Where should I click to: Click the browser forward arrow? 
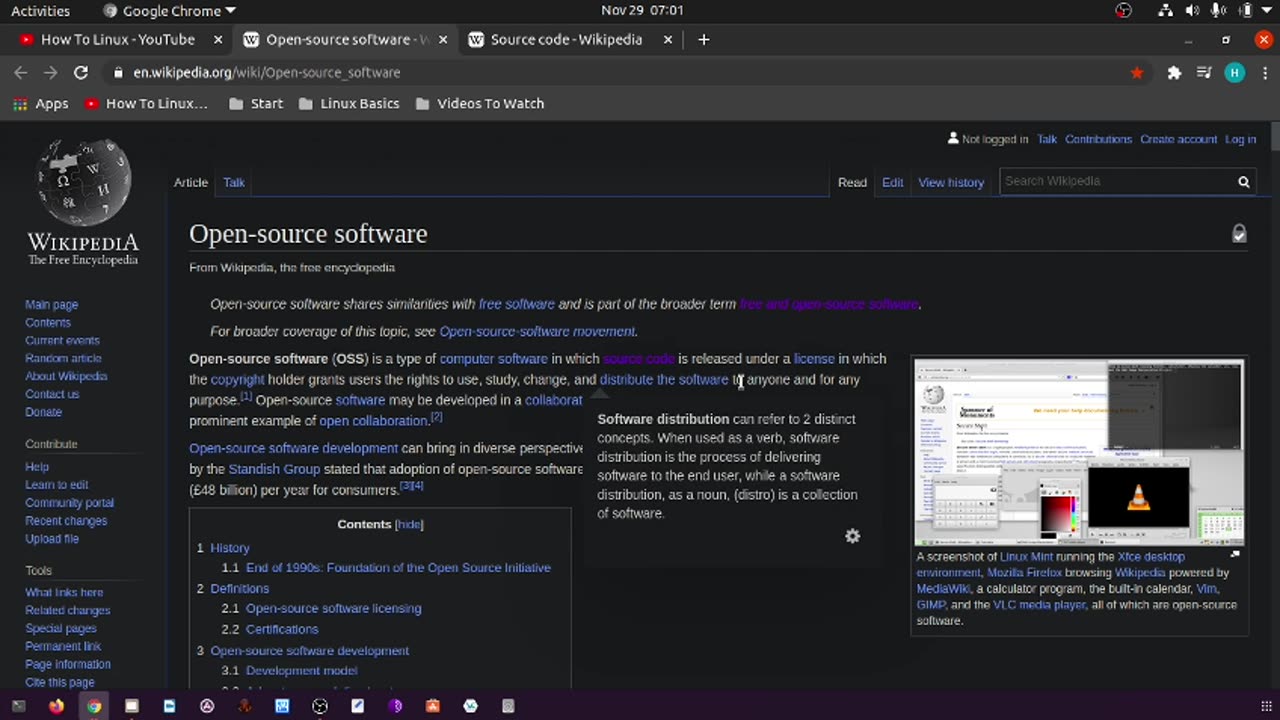(51, 72)
